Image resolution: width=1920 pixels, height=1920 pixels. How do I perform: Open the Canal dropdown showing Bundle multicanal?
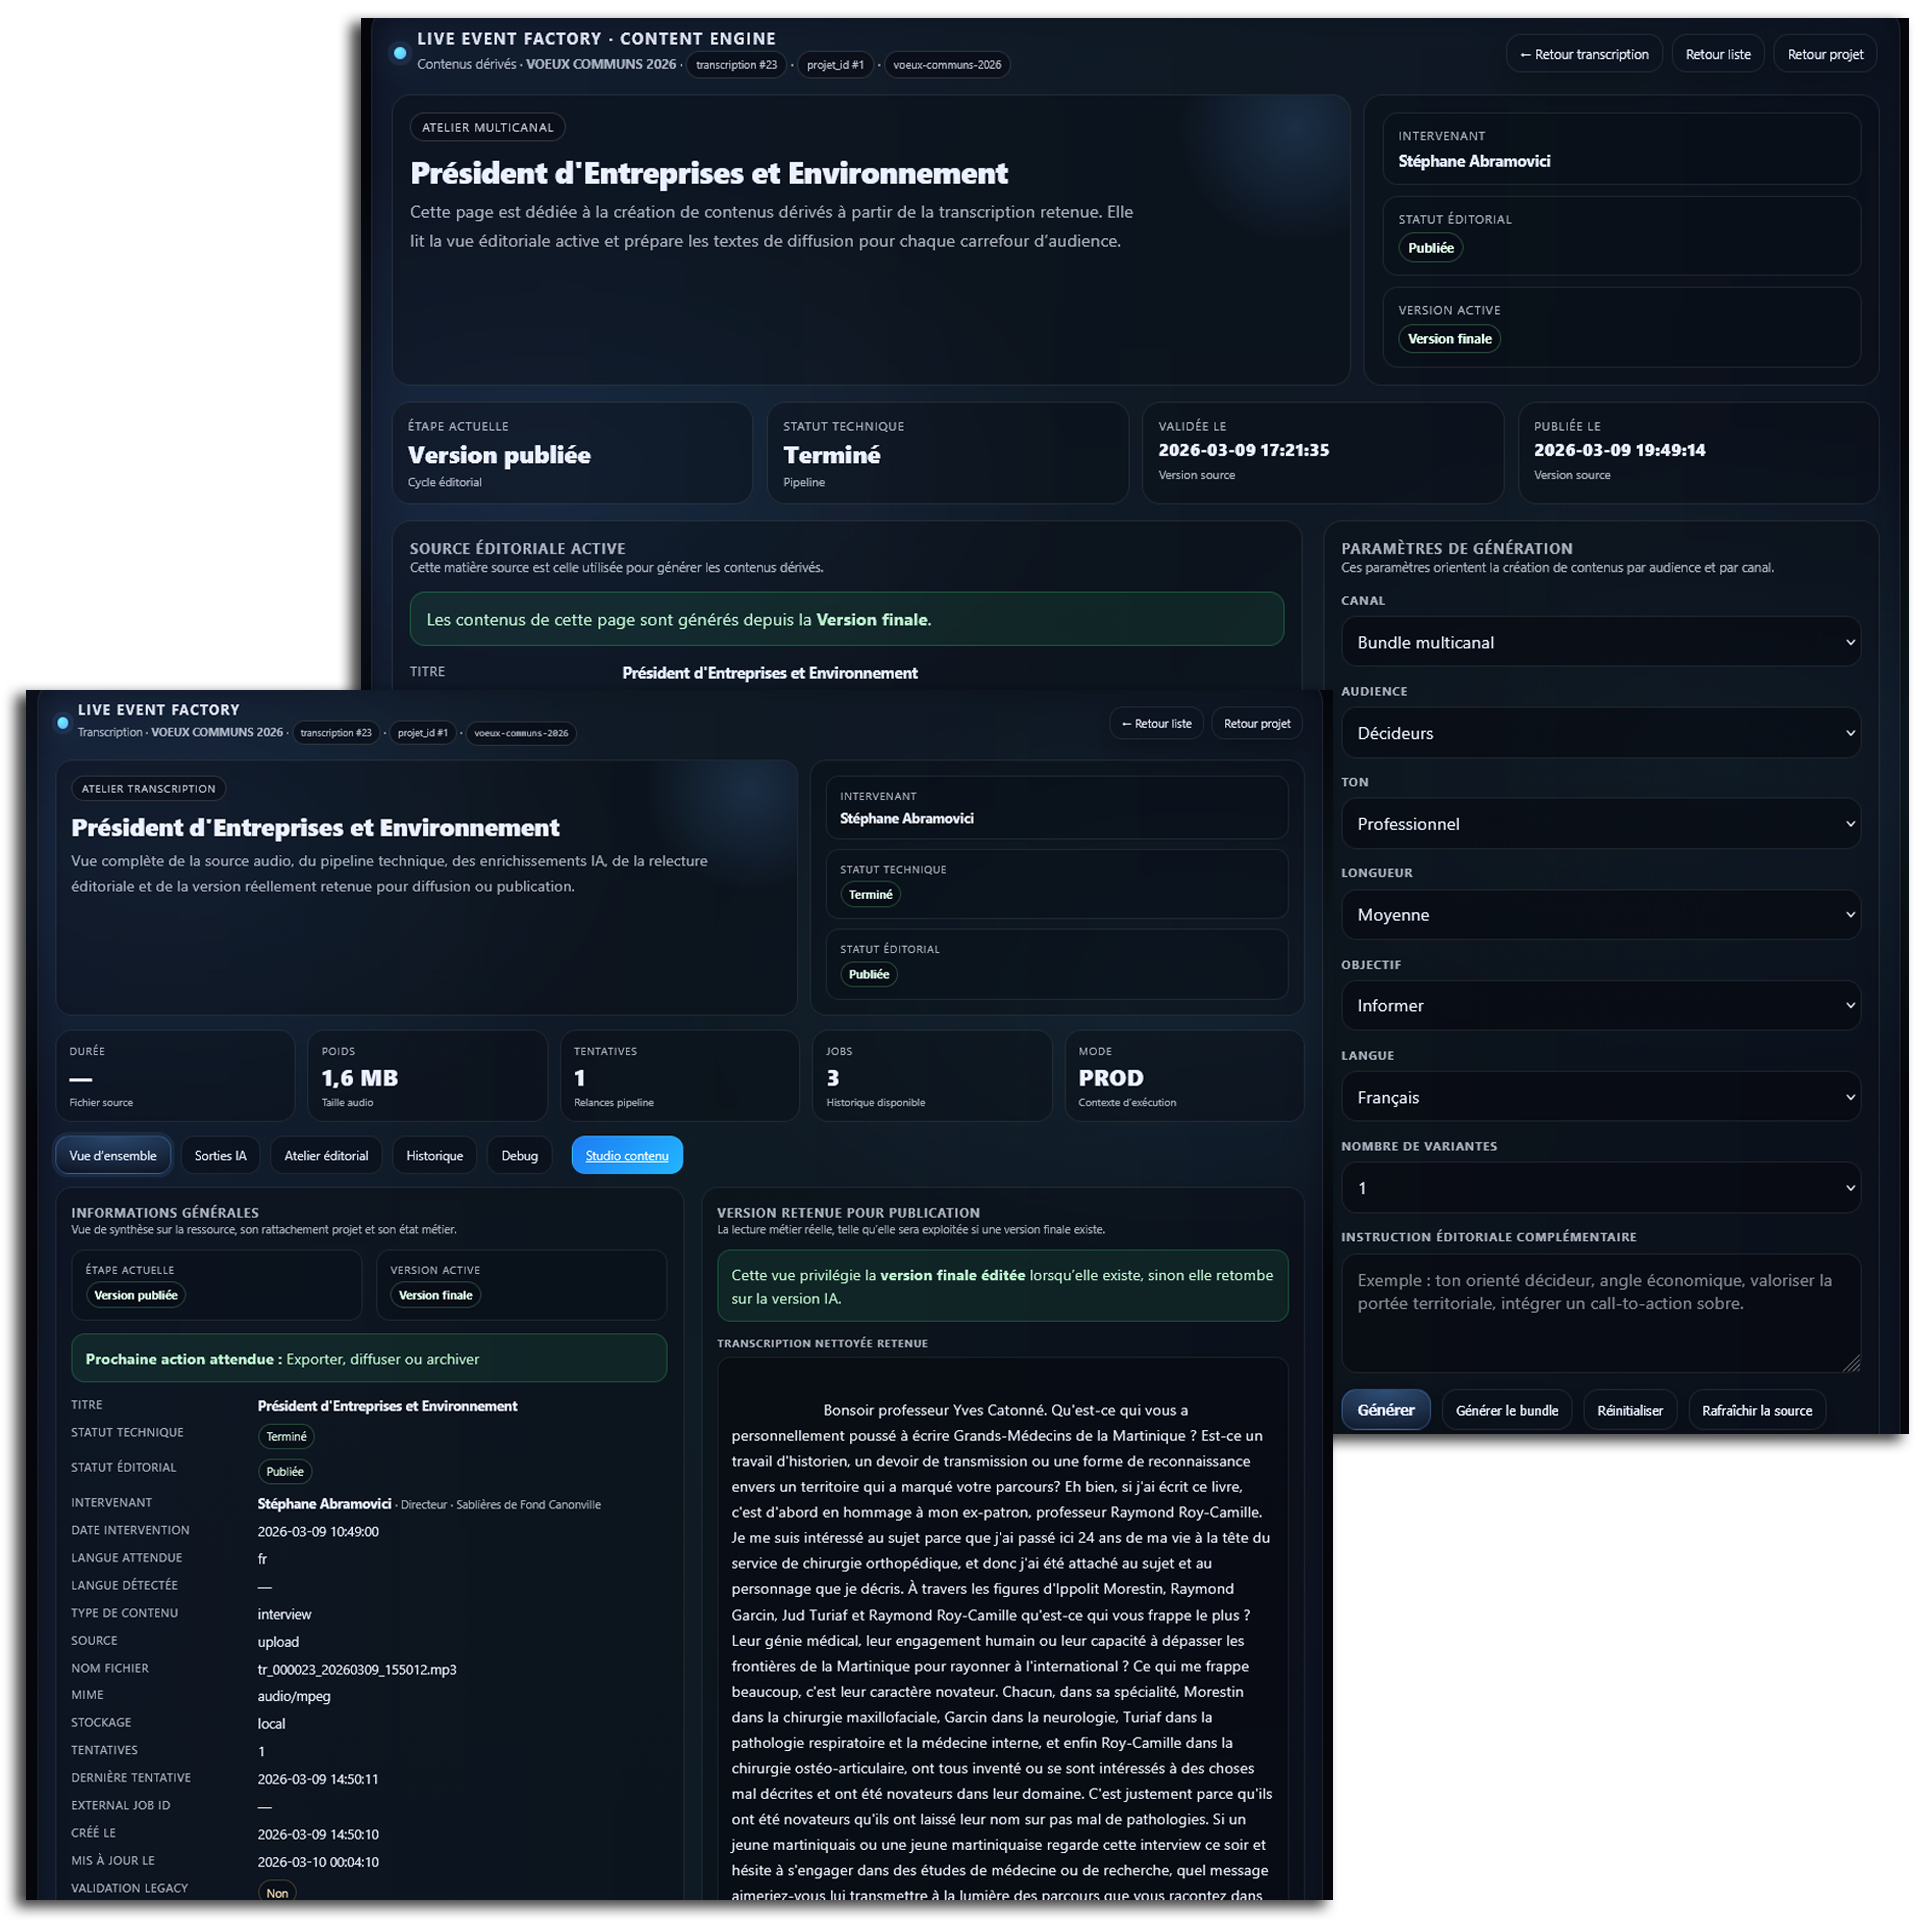tap(1599, 642)
